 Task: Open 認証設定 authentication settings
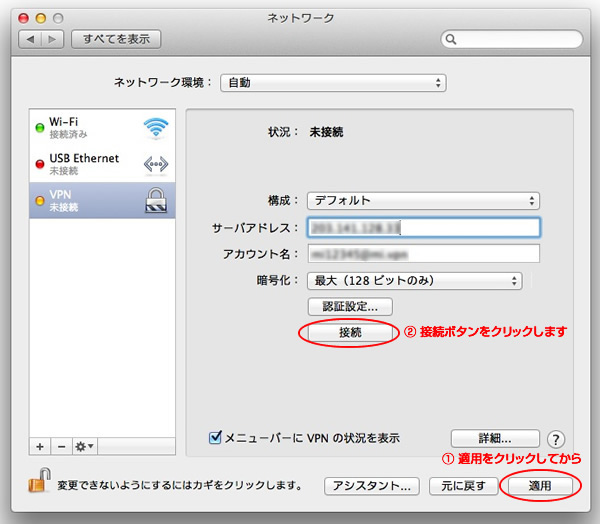click(x=350, y=307)
